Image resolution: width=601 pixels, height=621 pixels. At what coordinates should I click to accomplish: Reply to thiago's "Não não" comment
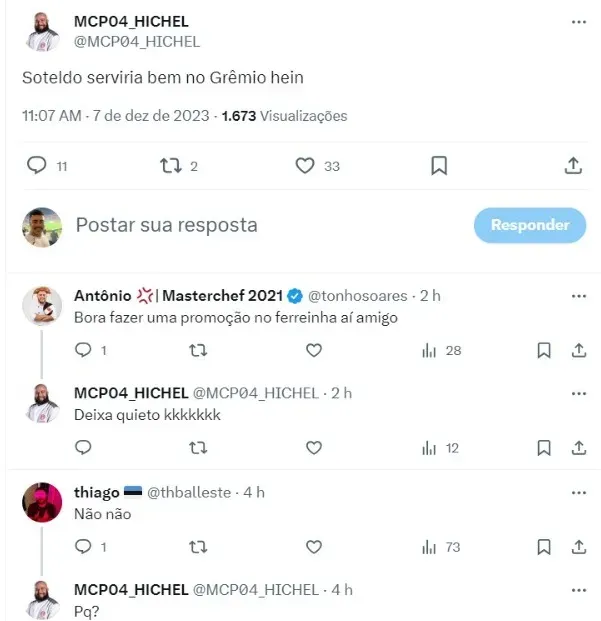coord(84,546)
